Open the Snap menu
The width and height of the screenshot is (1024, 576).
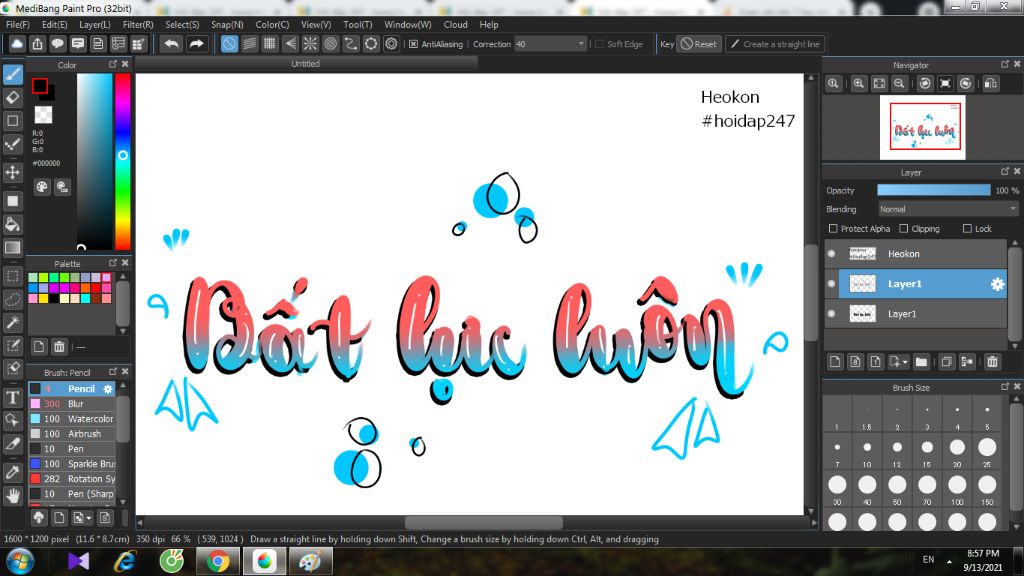tap(227, 24)
